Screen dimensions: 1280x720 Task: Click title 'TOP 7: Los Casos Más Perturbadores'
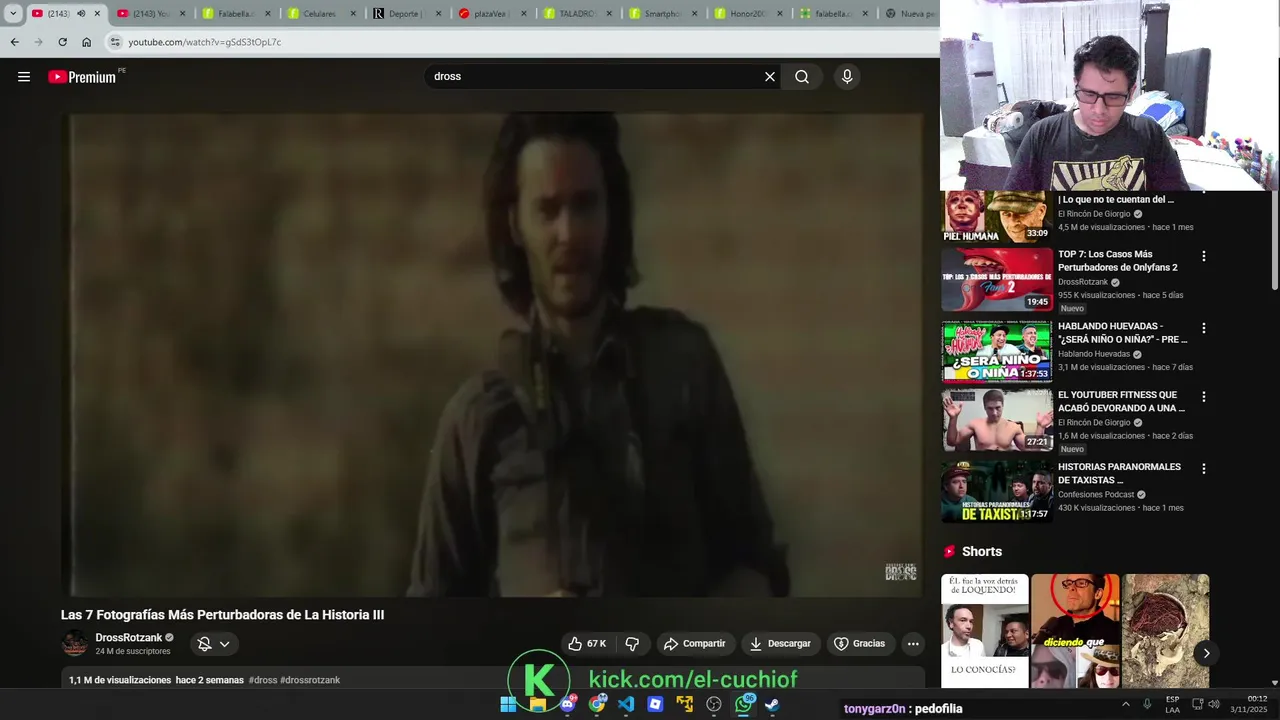tap(1118, 261)
